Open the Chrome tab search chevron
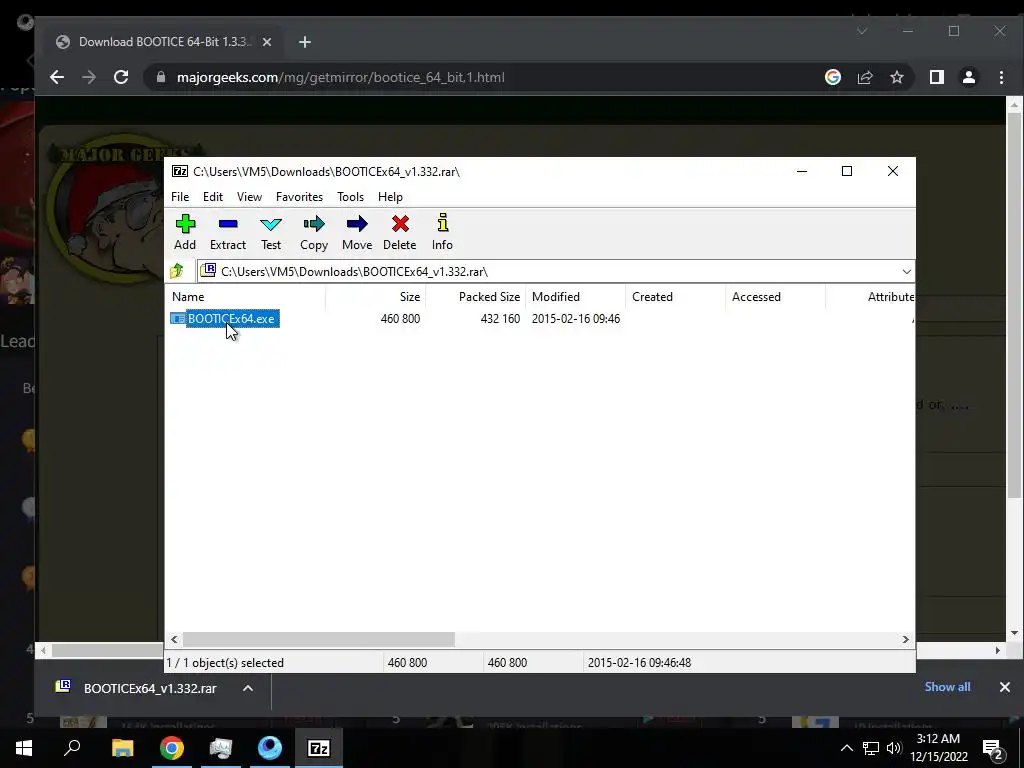The image size is (1024, 768). (862, 31)
